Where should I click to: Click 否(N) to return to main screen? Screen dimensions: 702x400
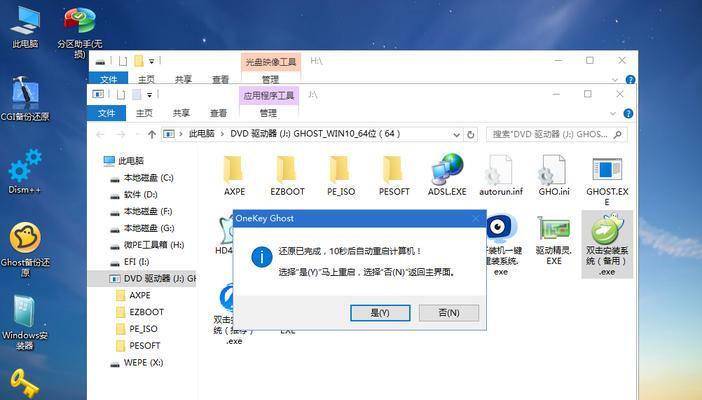point(449,313)
